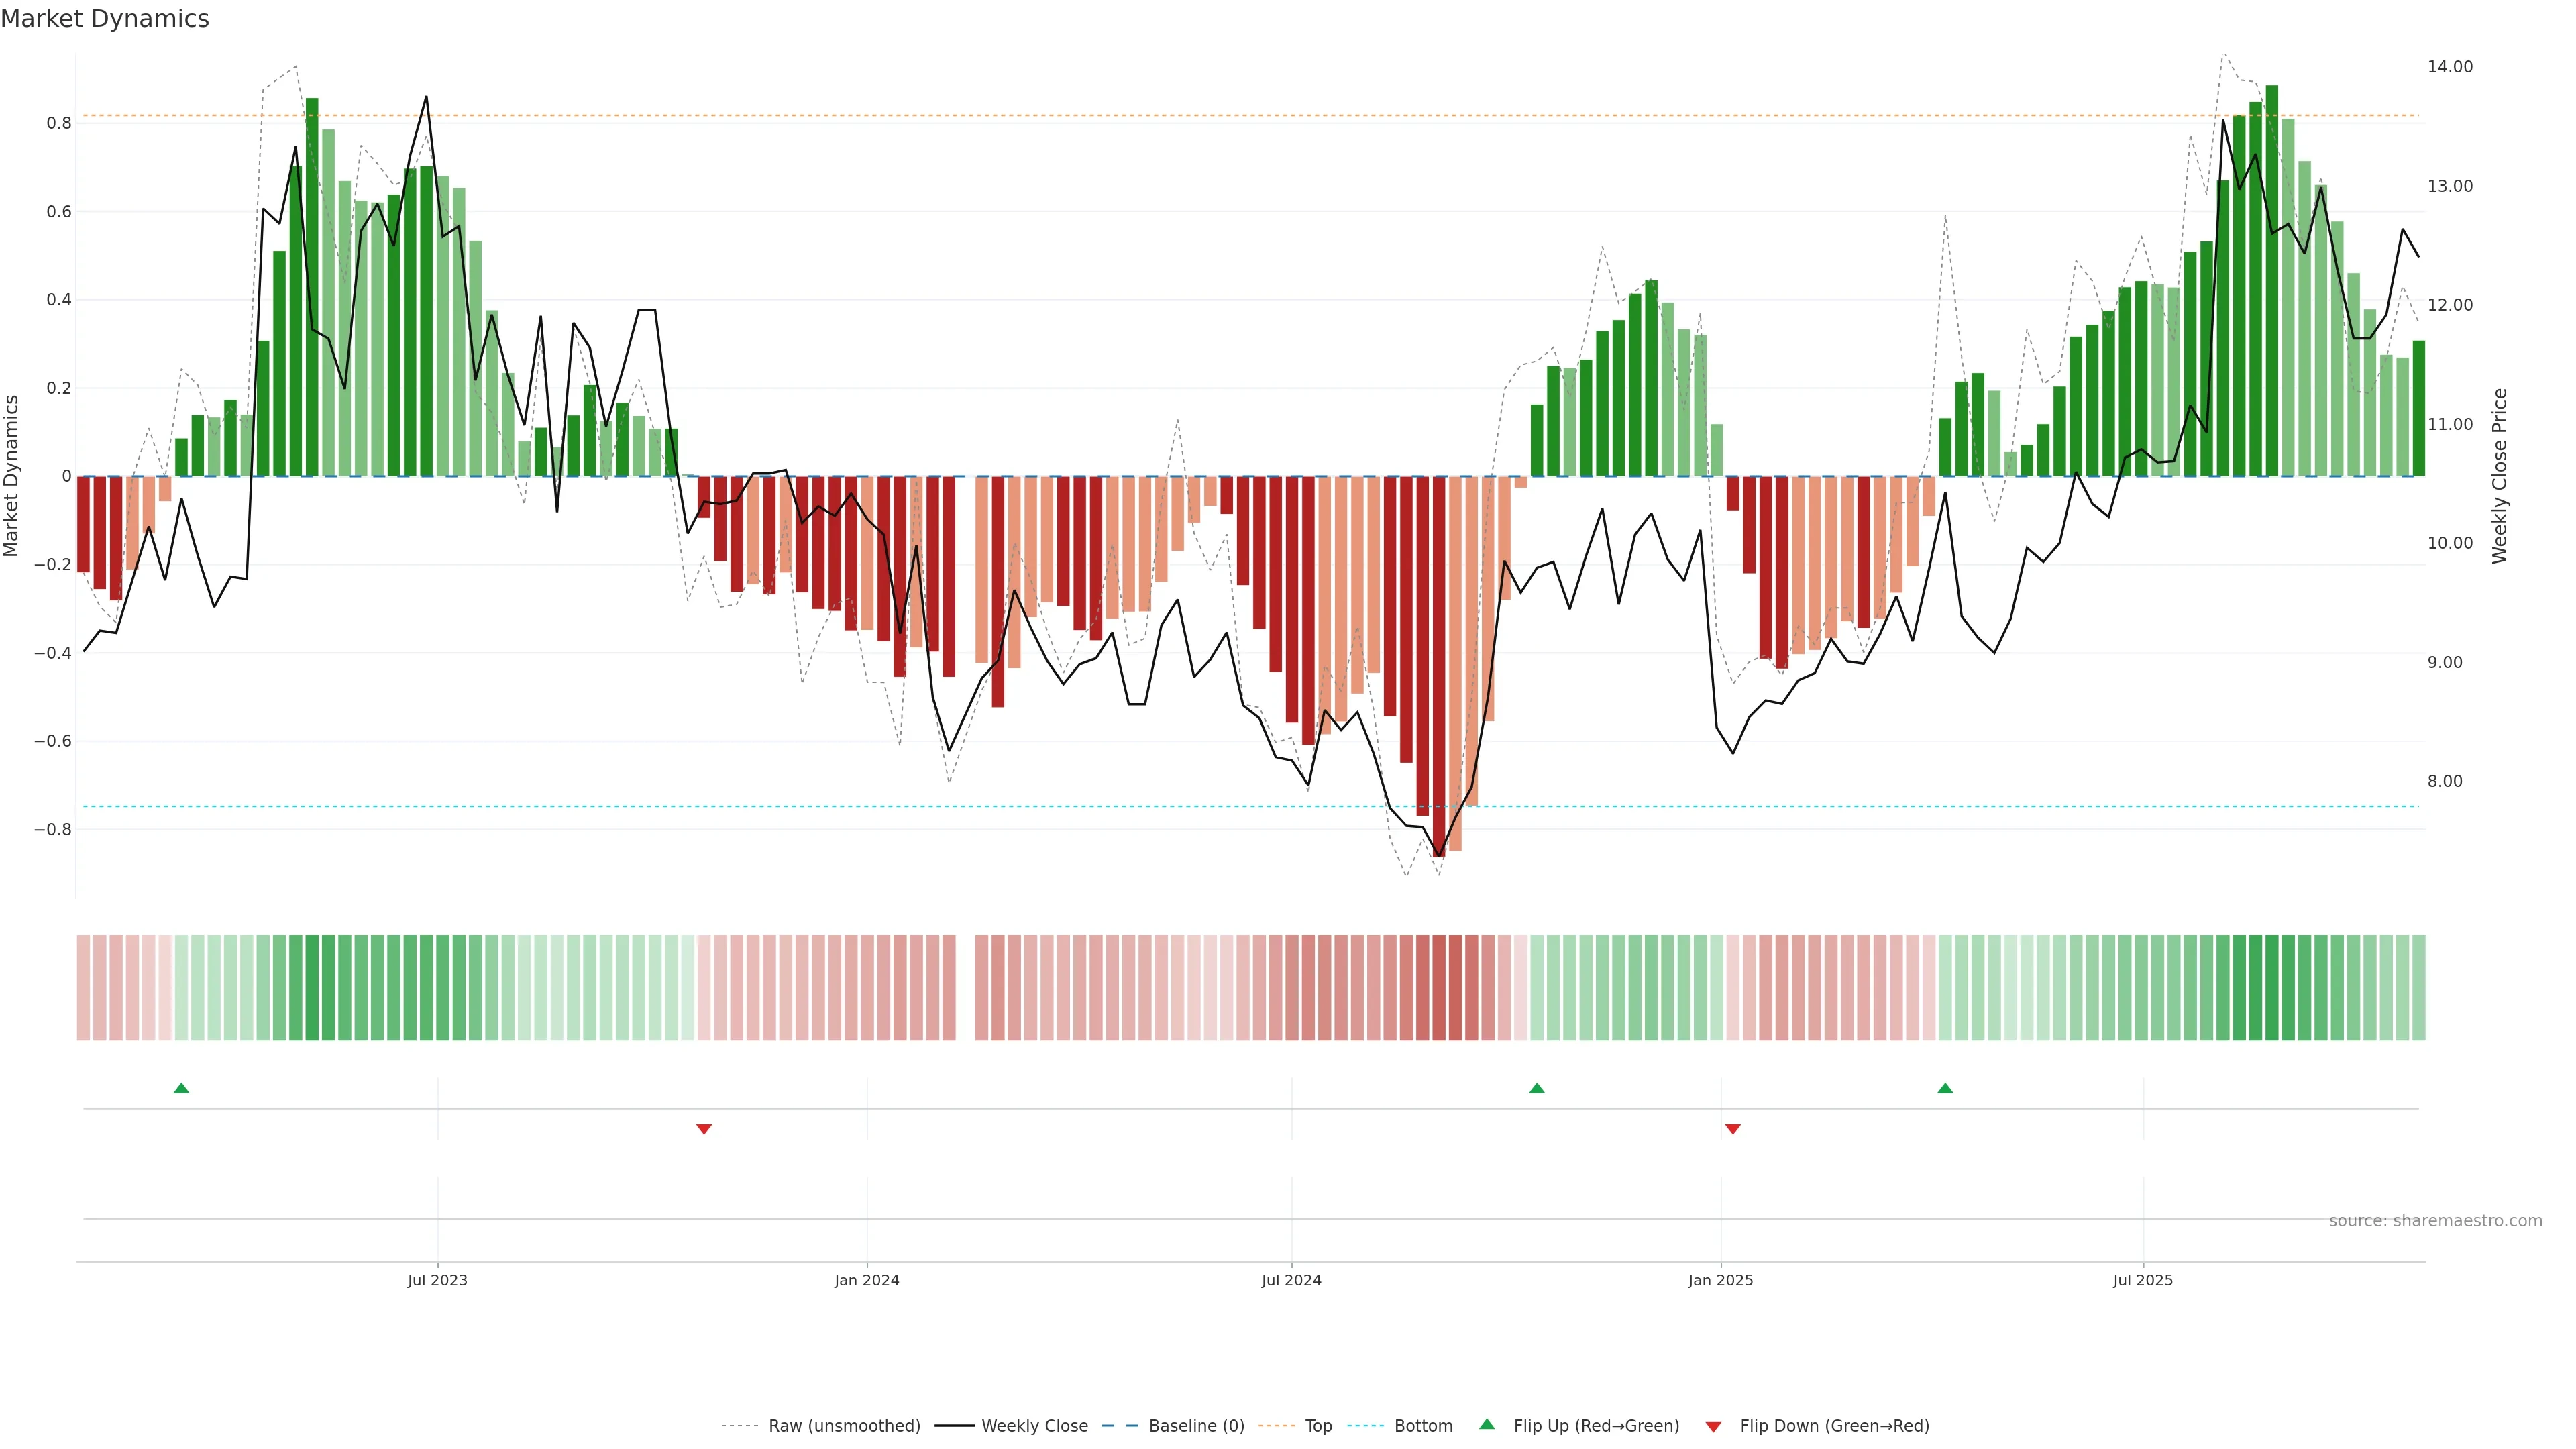Toggle the Weekly Close legend entry
The width and height of the screenshot is (2576, 1449).
[x=1034, y=1426]
